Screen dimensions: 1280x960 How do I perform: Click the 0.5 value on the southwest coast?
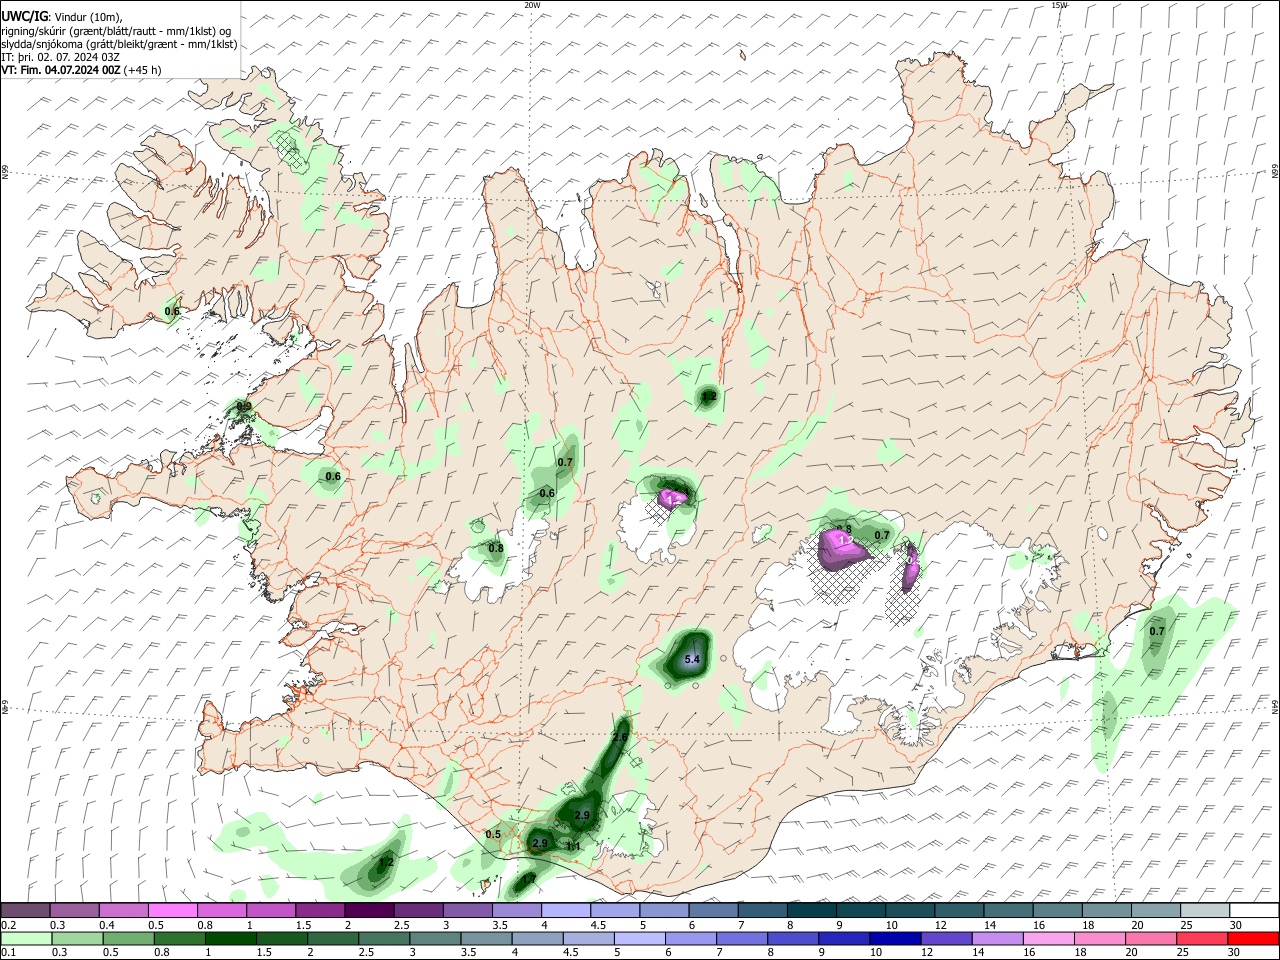click(493, 834)
